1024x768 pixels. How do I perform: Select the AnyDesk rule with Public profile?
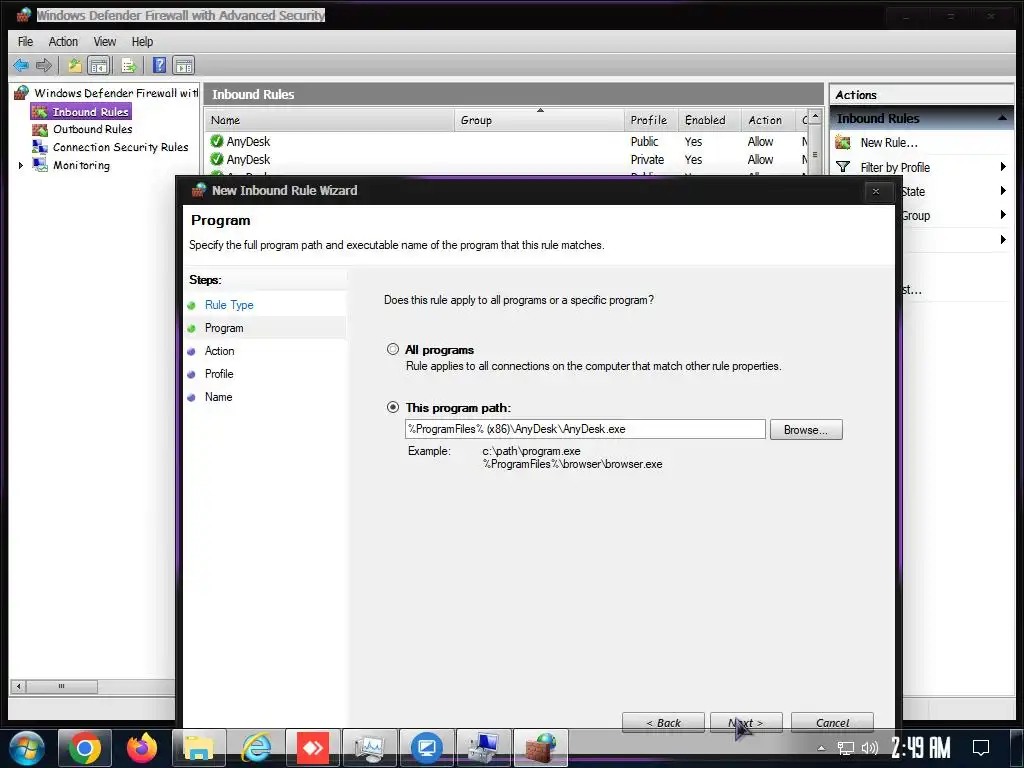[x=506, y=141]
